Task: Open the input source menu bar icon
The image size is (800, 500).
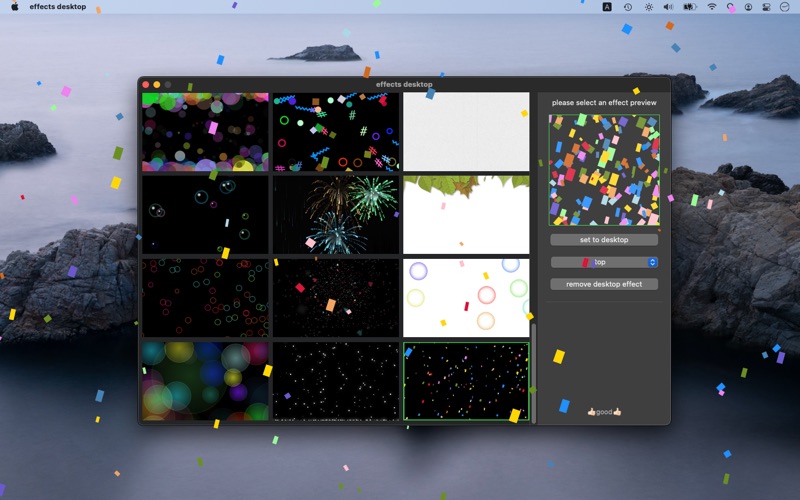Action: 607,7
